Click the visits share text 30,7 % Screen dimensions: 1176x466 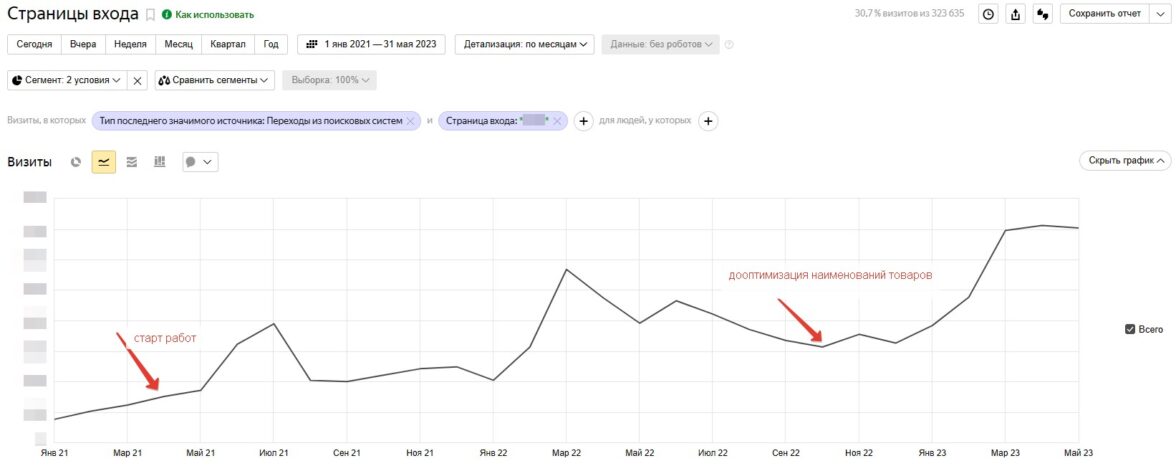click(909, 14)
